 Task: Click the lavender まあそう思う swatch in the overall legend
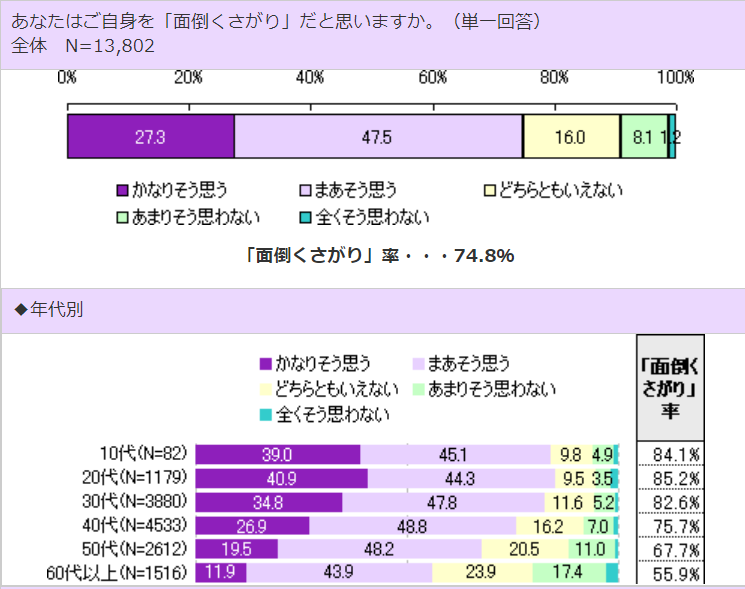[307, 189]
